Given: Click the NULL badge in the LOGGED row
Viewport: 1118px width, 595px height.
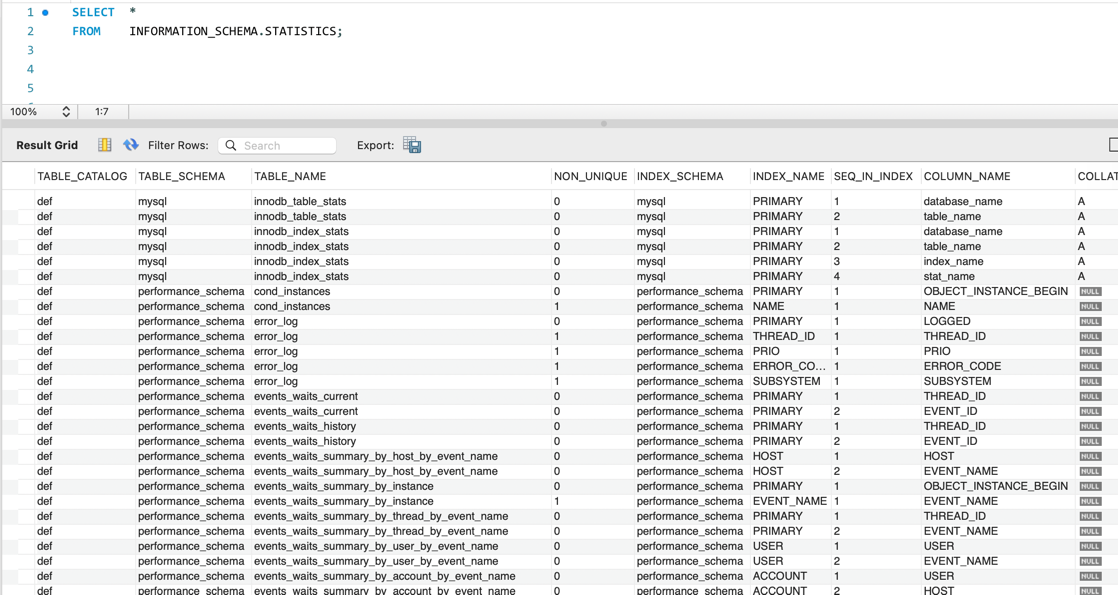Looking at the screenshot, I should tap(1089, 322).
